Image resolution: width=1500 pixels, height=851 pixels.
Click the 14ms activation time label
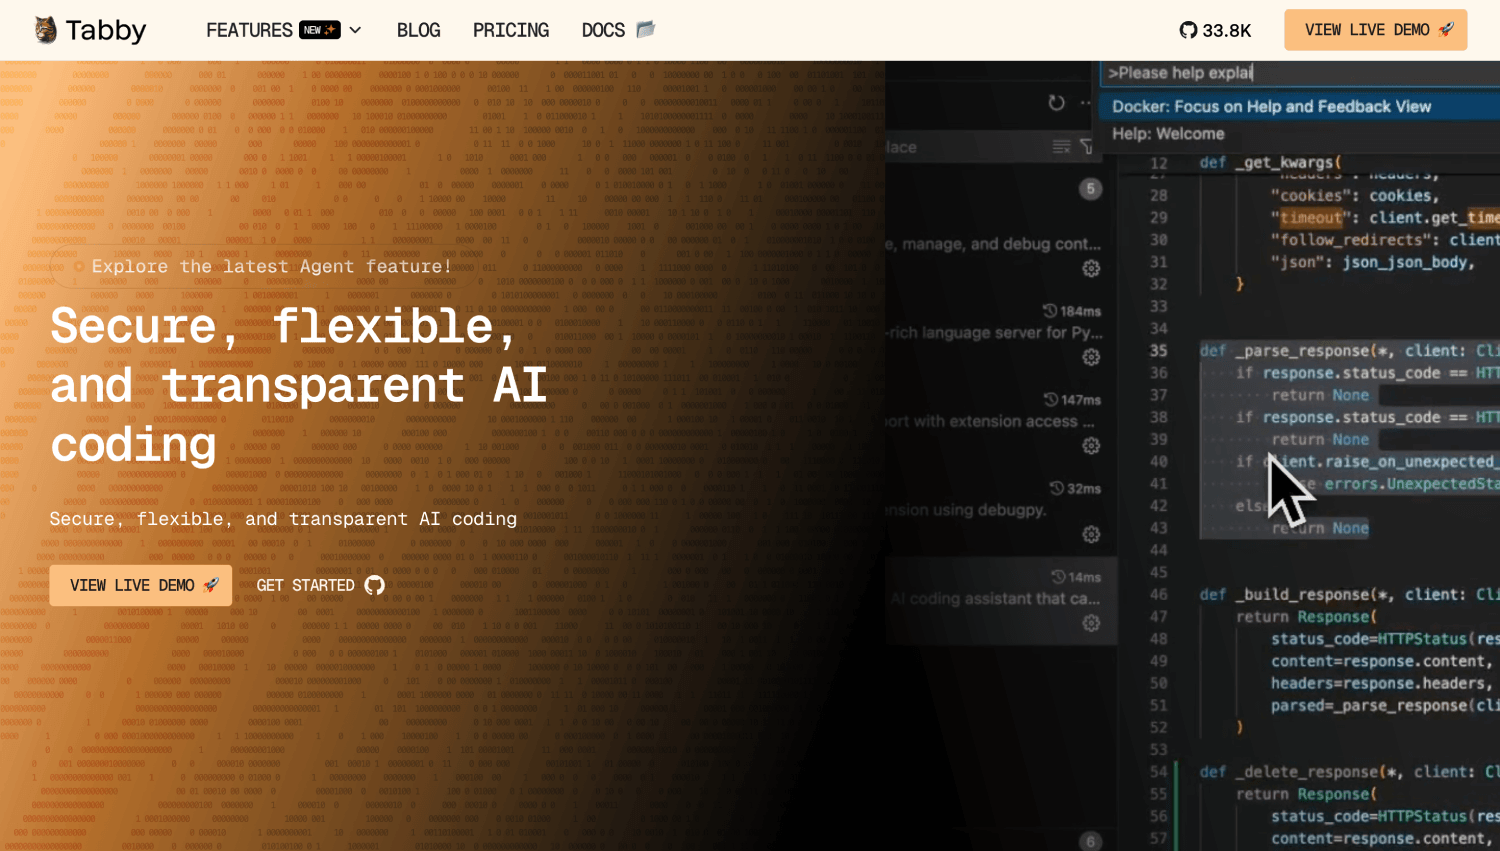[1076, 577]
